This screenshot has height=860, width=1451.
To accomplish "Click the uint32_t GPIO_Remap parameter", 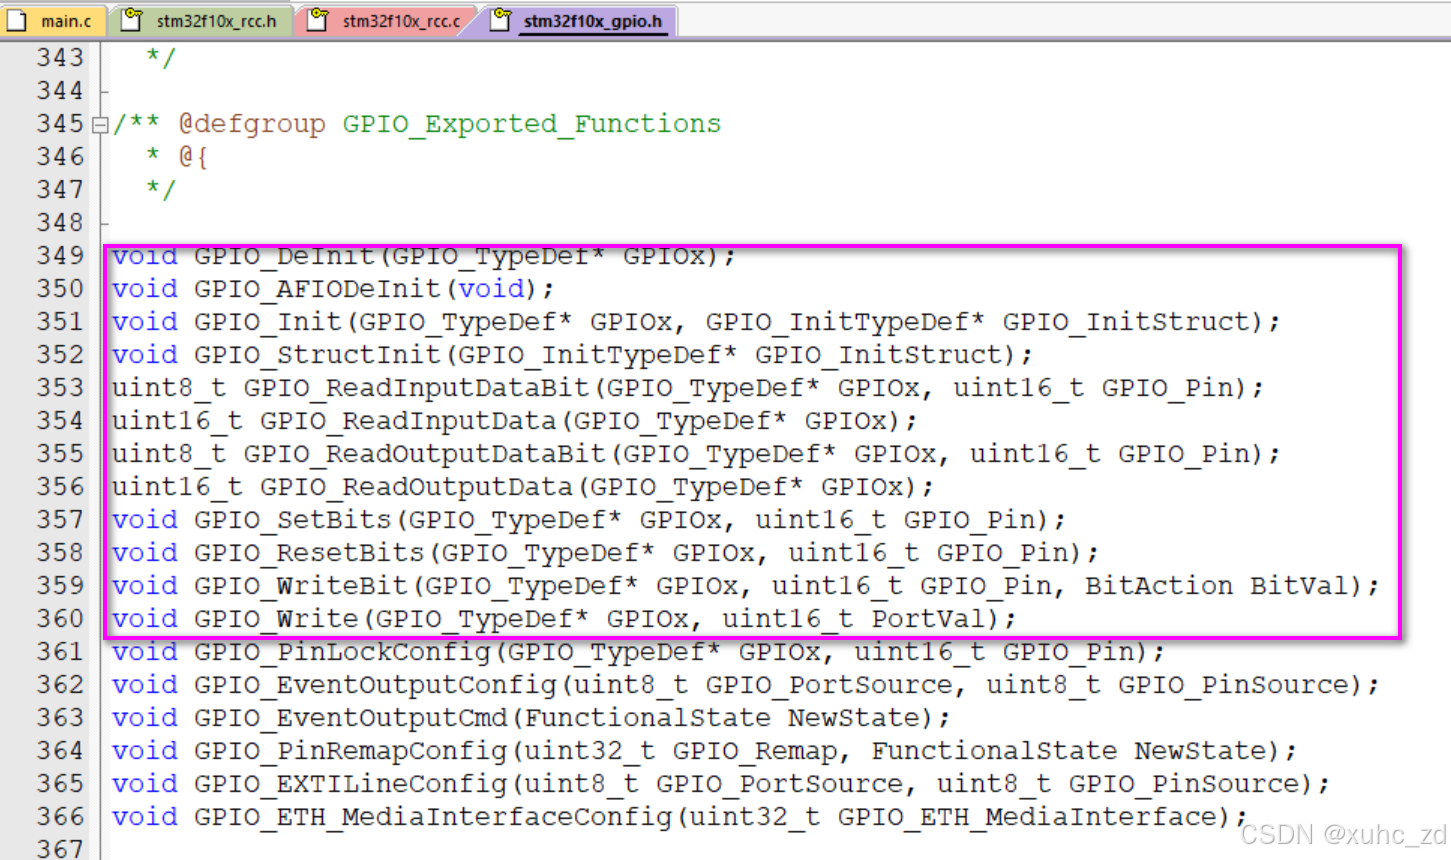I will click(680, 750).
